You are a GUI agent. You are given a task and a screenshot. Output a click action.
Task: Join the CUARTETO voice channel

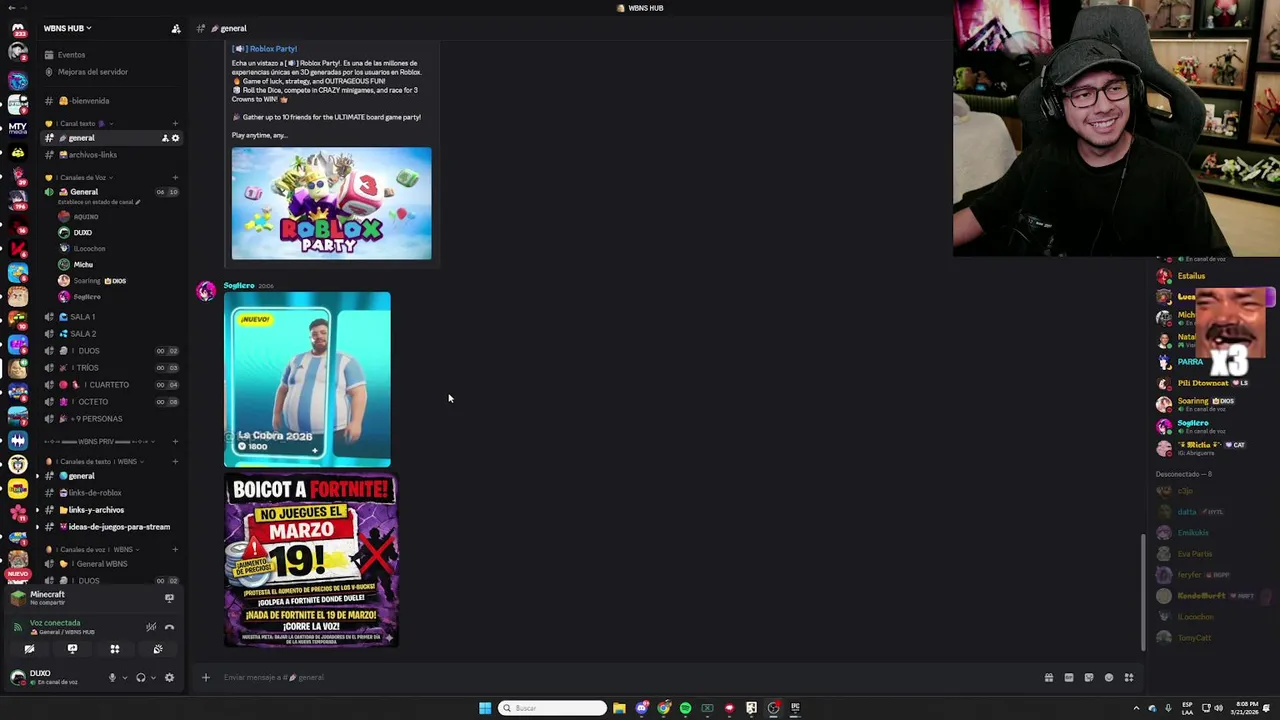tap(110, 385)
